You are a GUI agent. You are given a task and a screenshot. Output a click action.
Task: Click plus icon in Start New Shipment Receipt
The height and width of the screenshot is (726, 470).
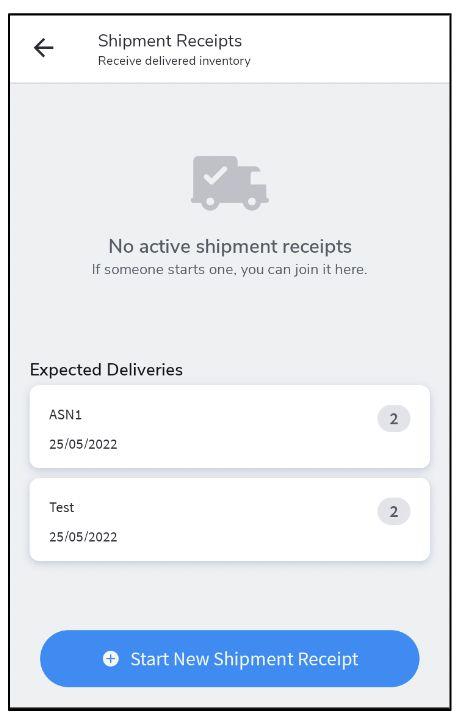click(111, 658)
